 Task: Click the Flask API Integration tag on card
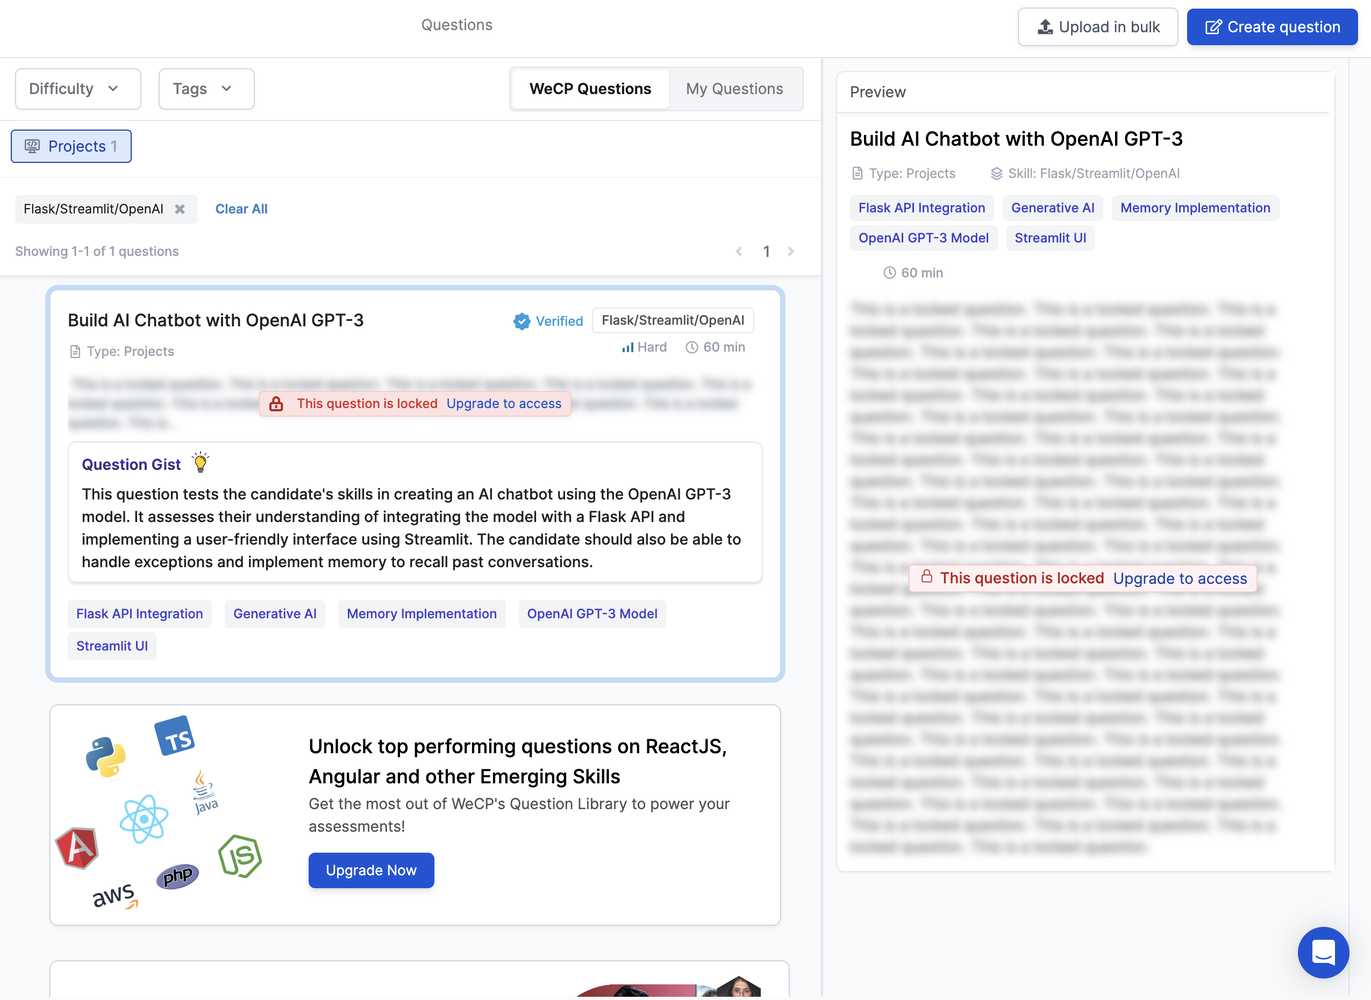click(x=140, y=614)
